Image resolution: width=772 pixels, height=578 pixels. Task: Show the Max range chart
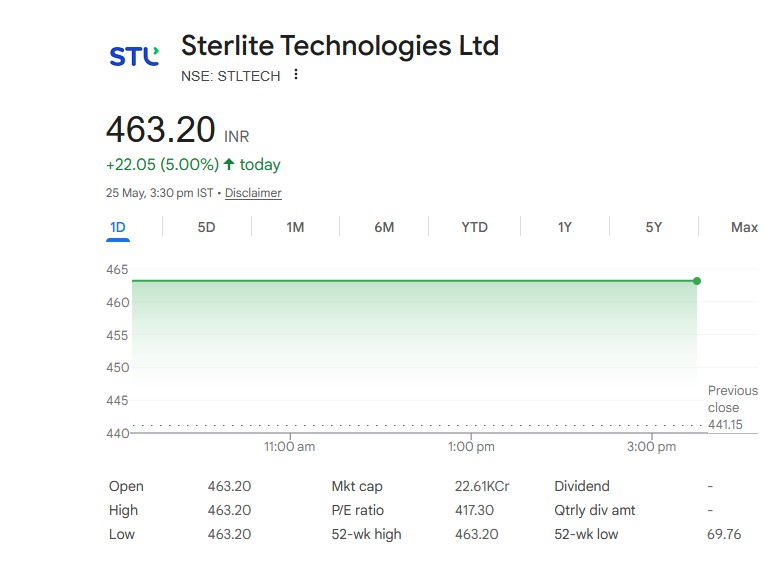[744, 227]
